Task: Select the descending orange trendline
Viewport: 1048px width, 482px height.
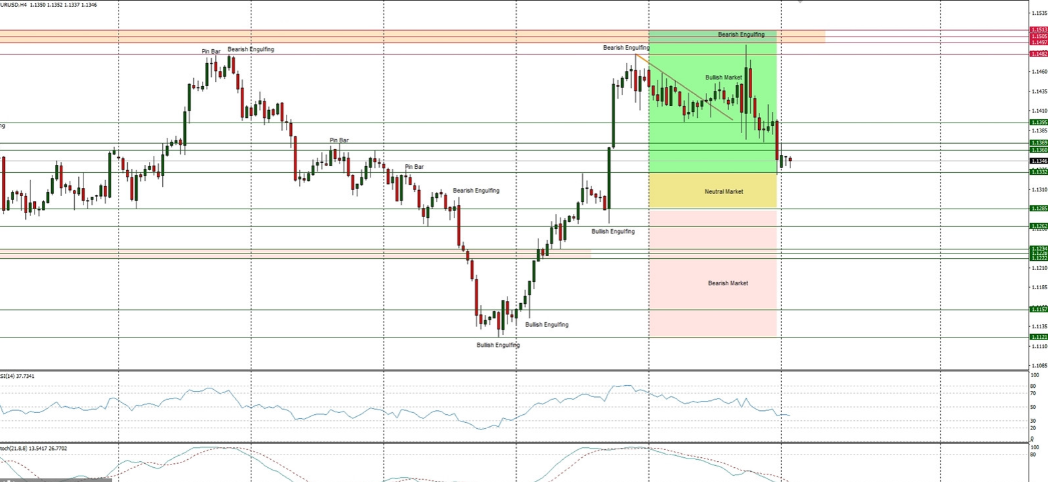Action: coord(690,90)
